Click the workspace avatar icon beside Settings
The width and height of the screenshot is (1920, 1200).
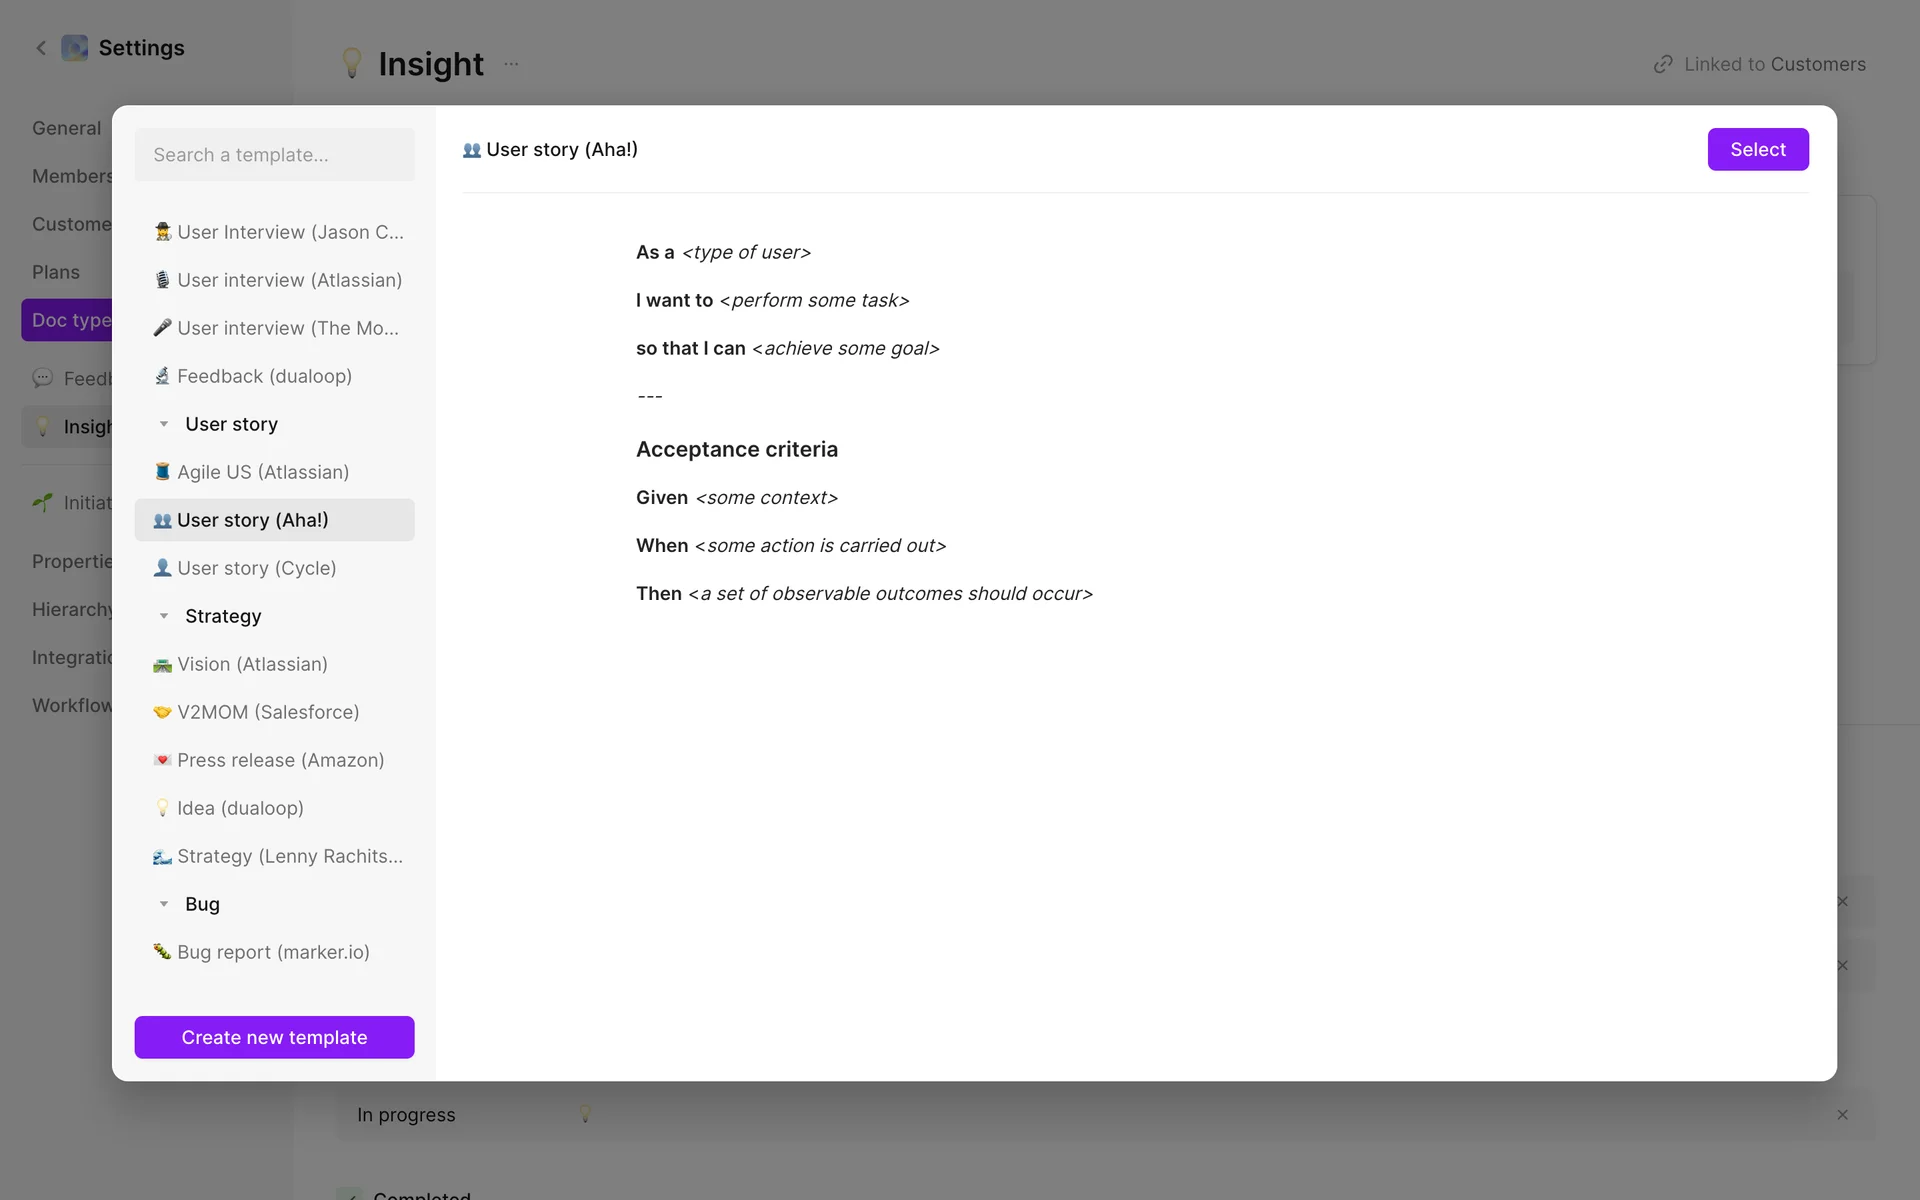coord(75,48)
